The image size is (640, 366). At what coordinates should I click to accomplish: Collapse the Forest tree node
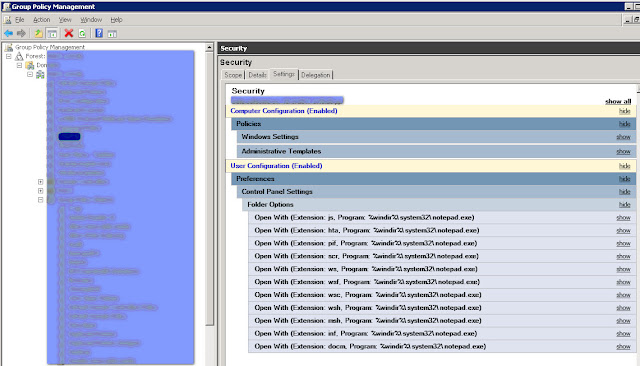click(x=9, y=56)
